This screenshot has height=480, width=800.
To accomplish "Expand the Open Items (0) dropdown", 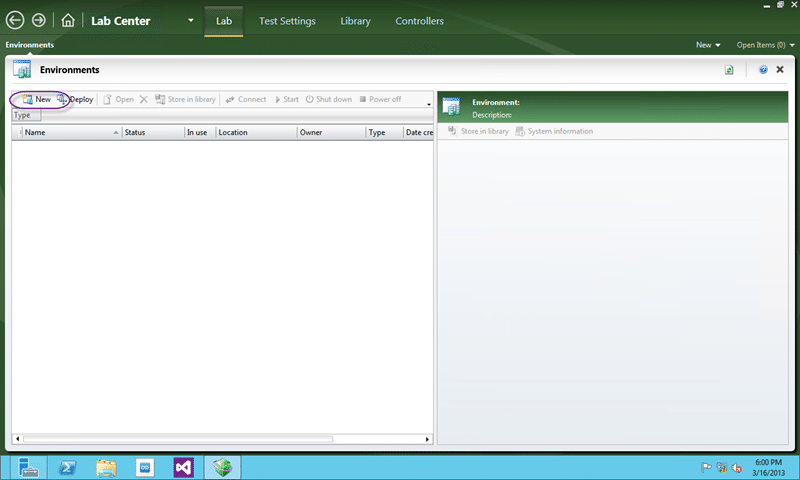I will 765,45.
